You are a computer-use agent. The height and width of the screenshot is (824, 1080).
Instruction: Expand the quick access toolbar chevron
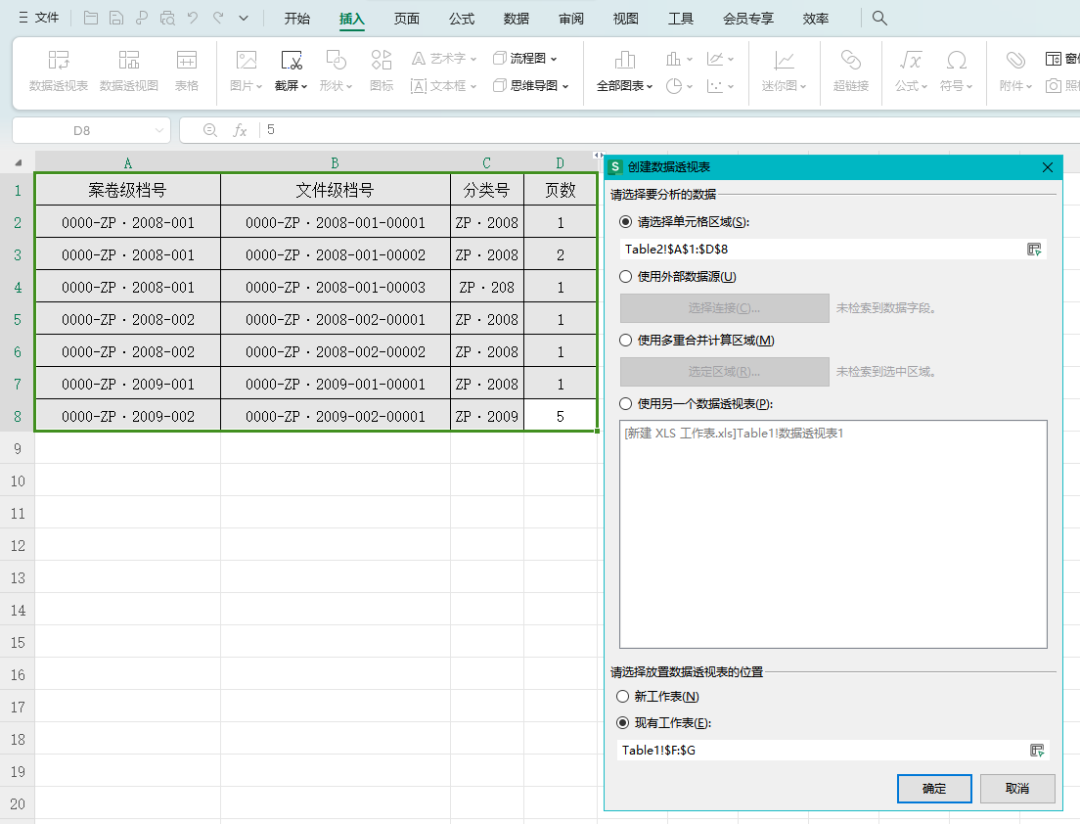243,19
